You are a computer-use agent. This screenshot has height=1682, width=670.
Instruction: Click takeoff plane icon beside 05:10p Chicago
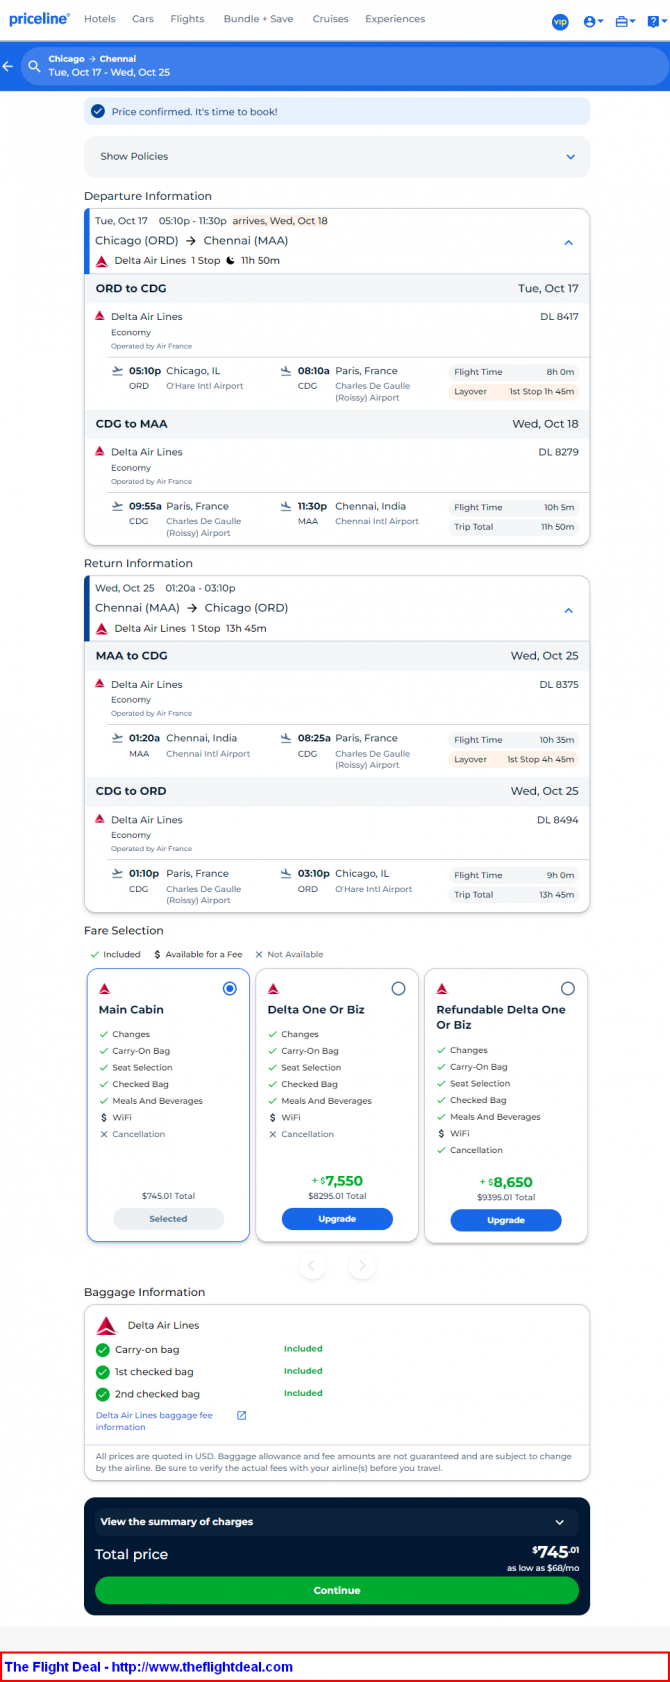click(118, 371)
